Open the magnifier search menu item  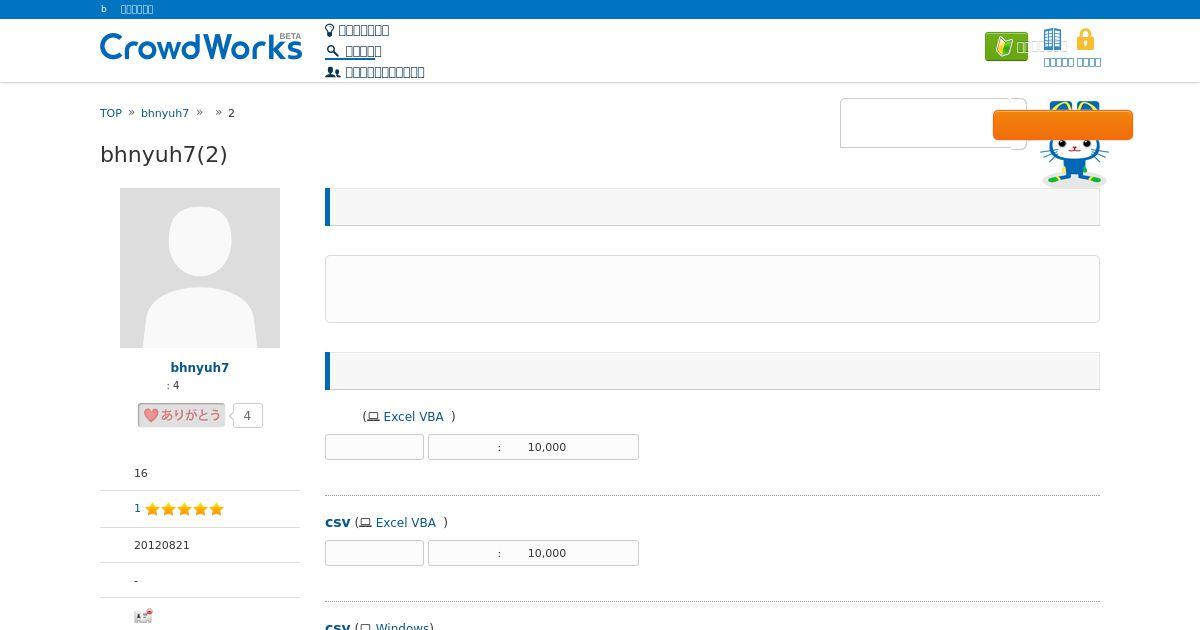tap(353, 51)
